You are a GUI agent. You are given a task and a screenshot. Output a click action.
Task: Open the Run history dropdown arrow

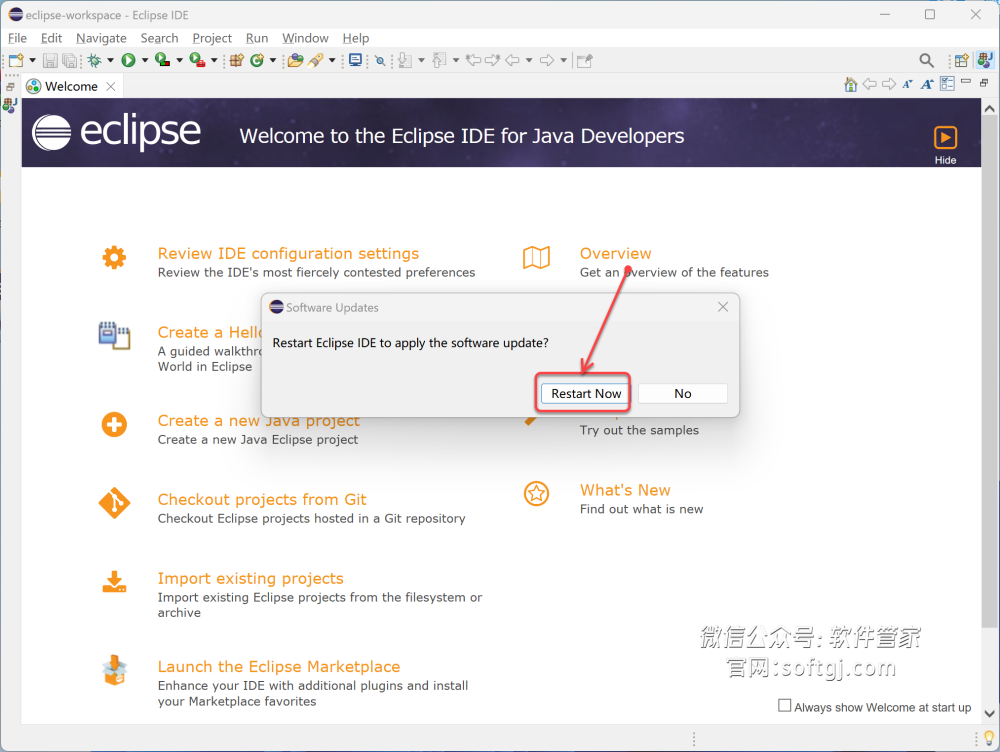point(145,61)
